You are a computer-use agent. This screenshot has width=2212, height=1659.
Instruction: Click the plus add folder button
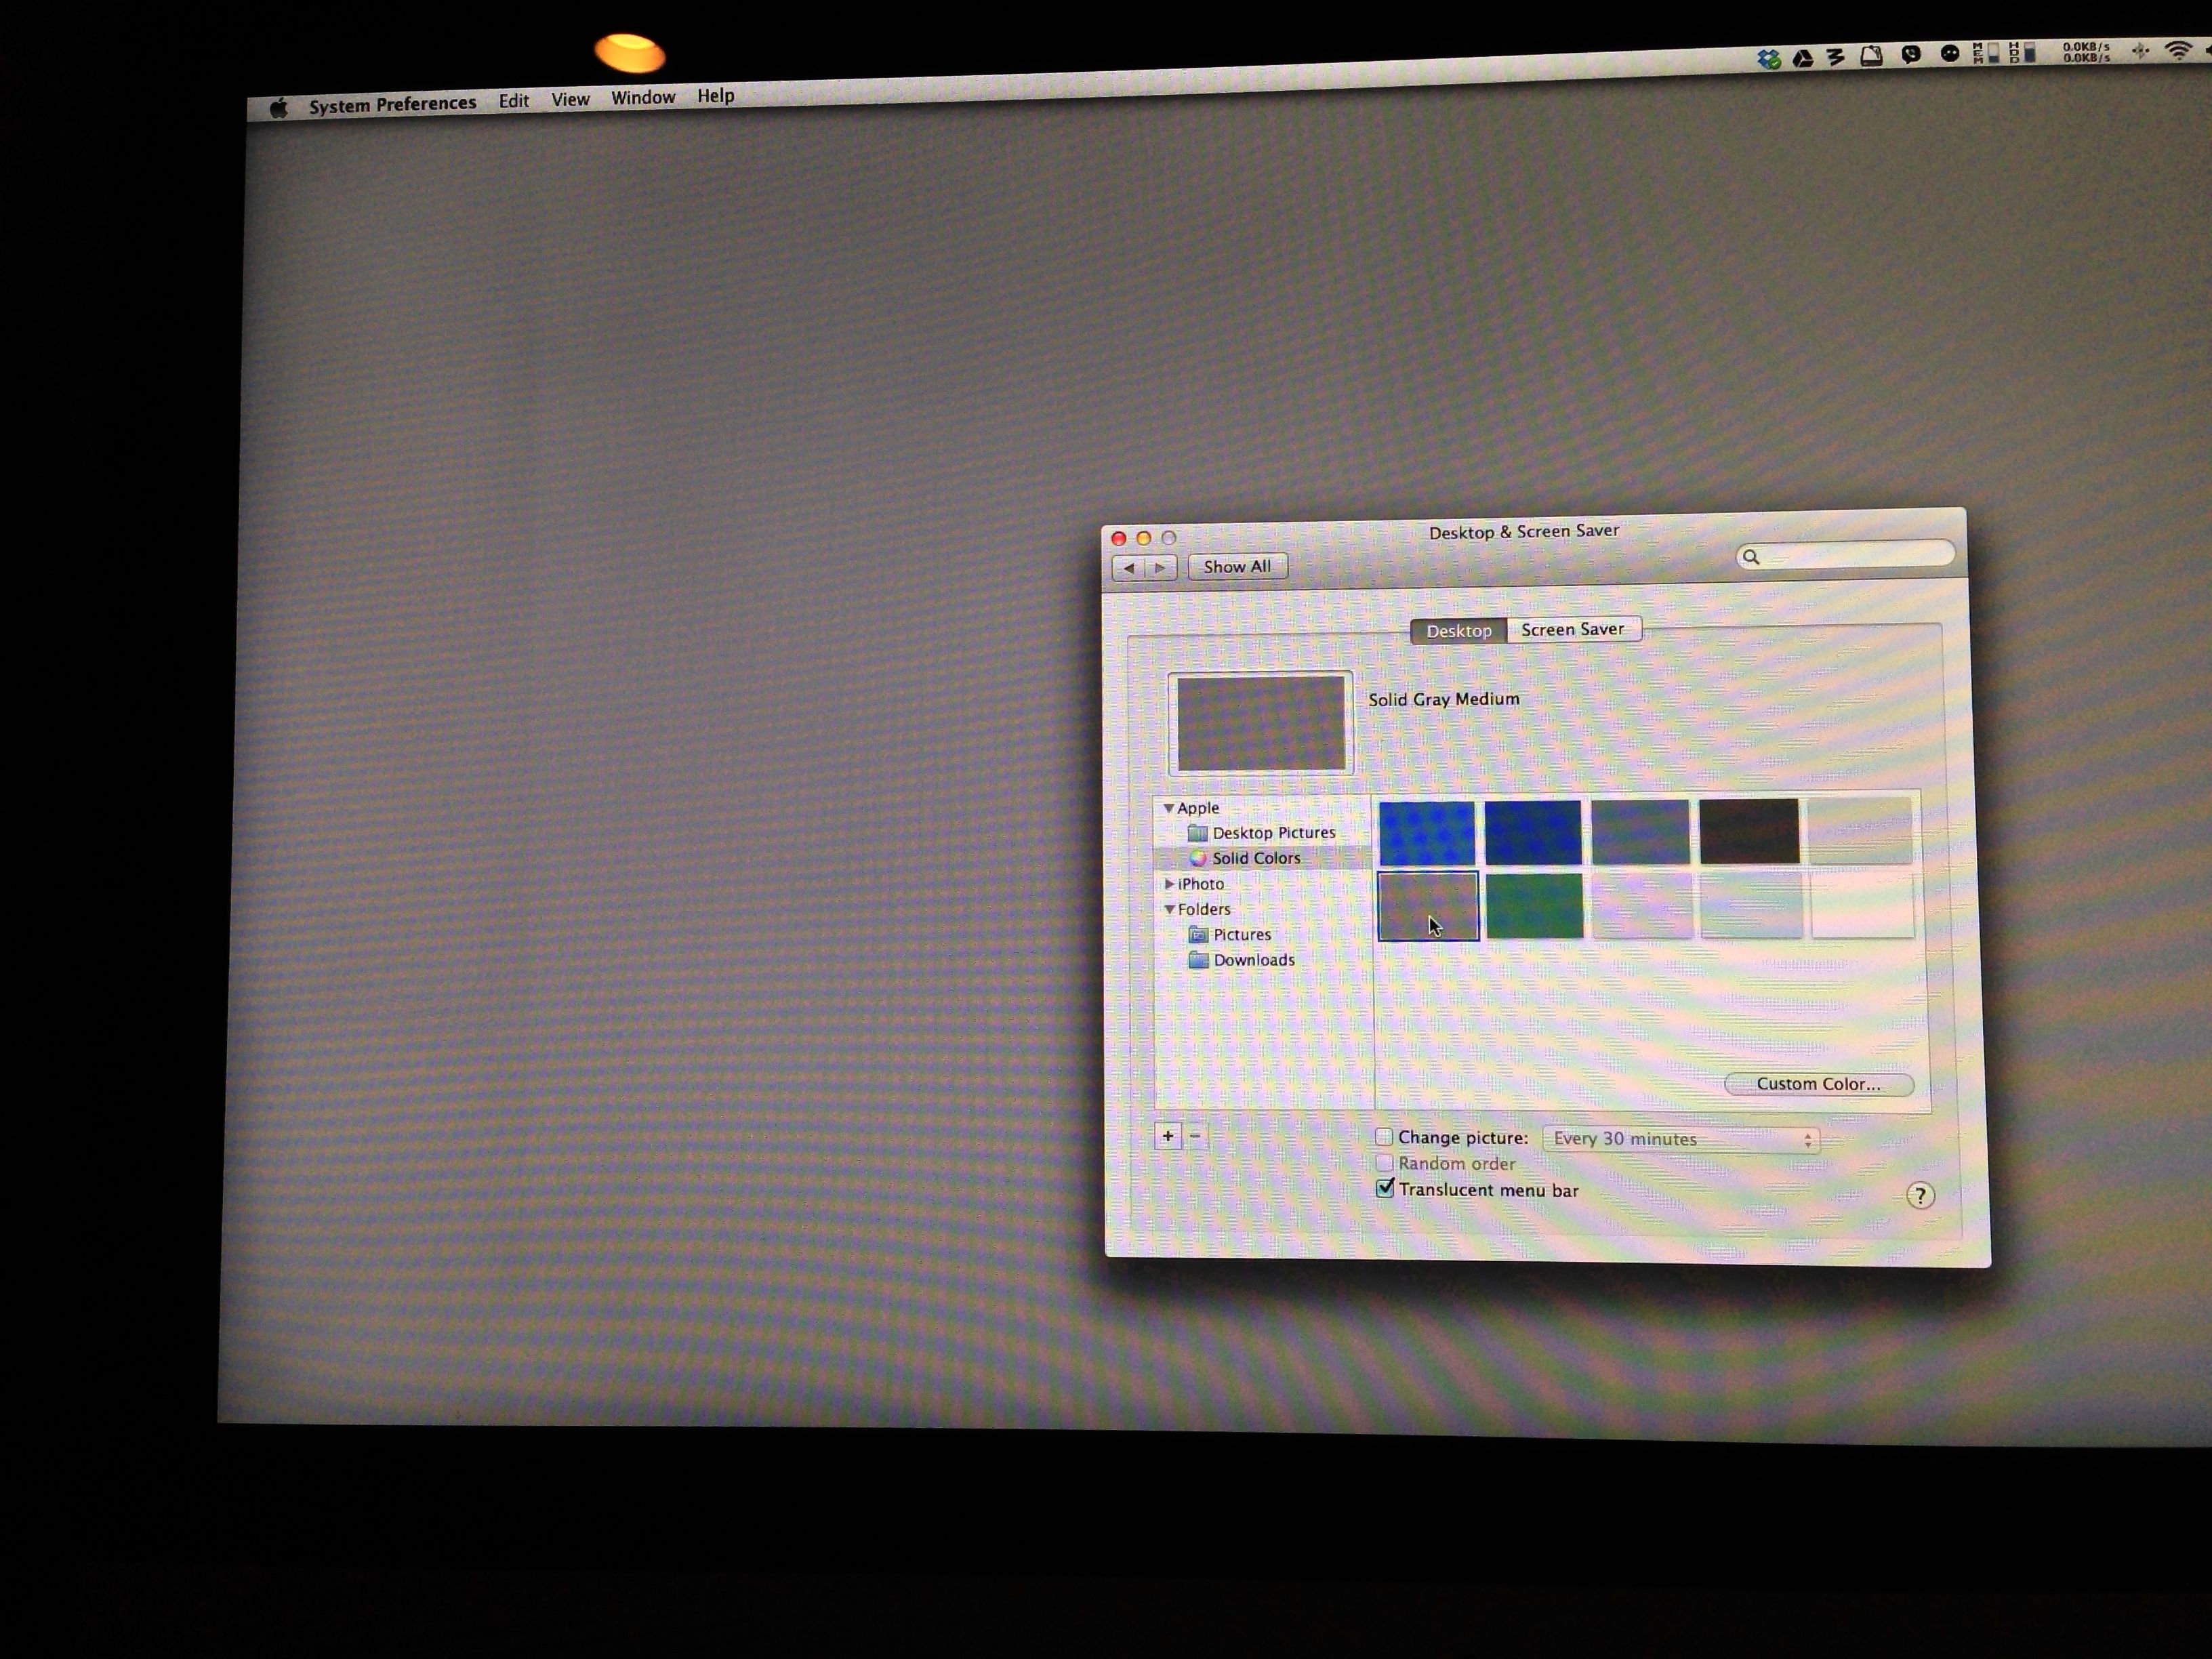point(1167,1136)
